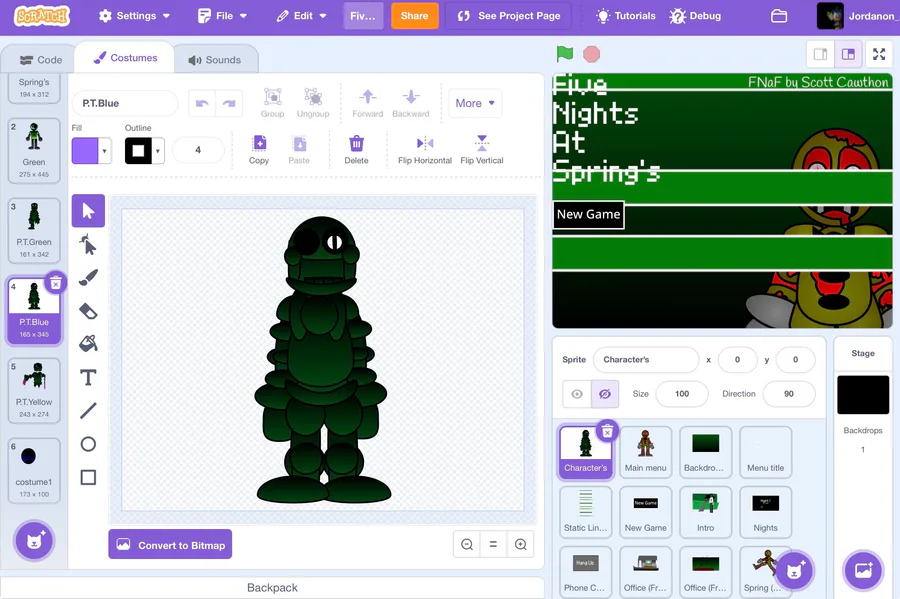Ungroup the selected shapes
Viewport: 900px width, 599px height.
point(313,103)
